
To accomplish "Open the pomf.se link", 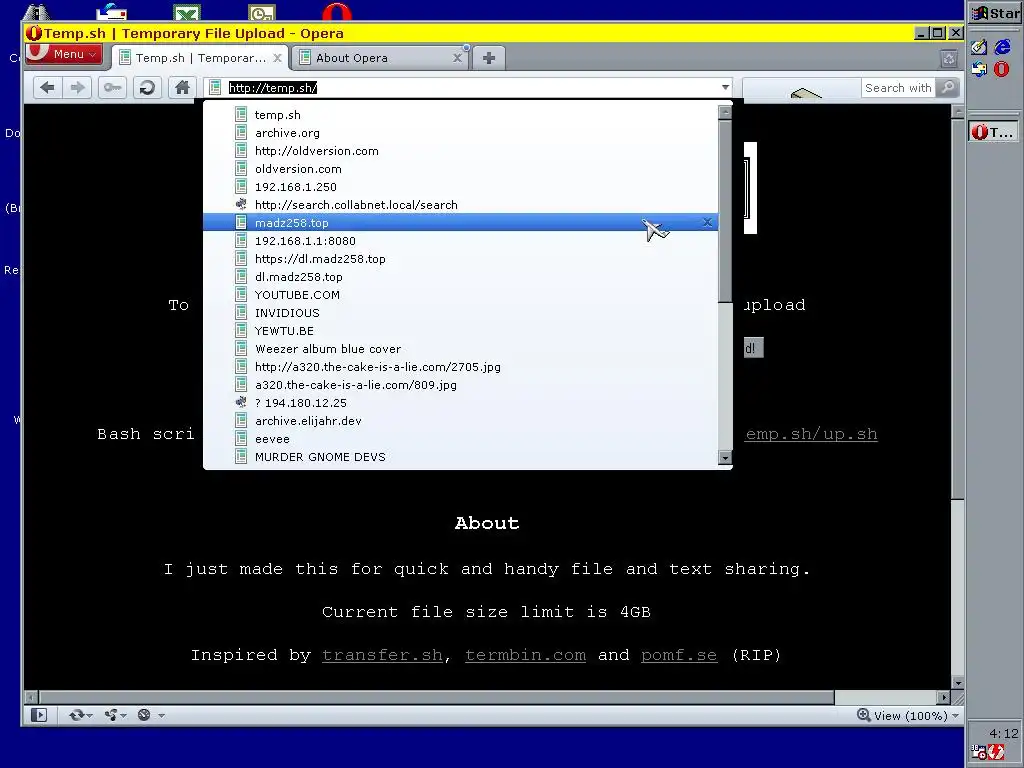I will (x=679, y=655).
